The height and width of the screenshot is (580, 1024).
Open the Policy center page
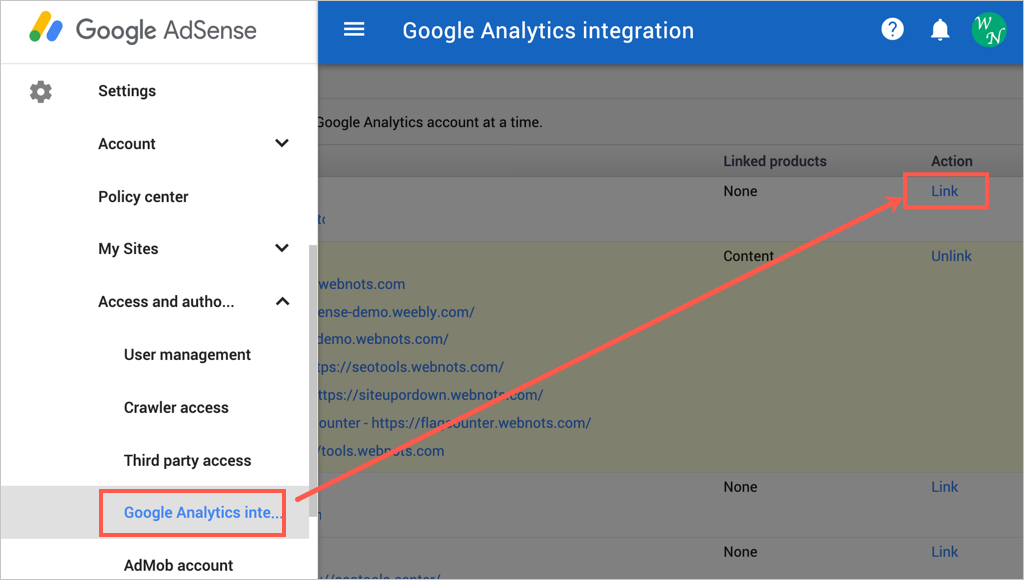click(x=143, y=197)
